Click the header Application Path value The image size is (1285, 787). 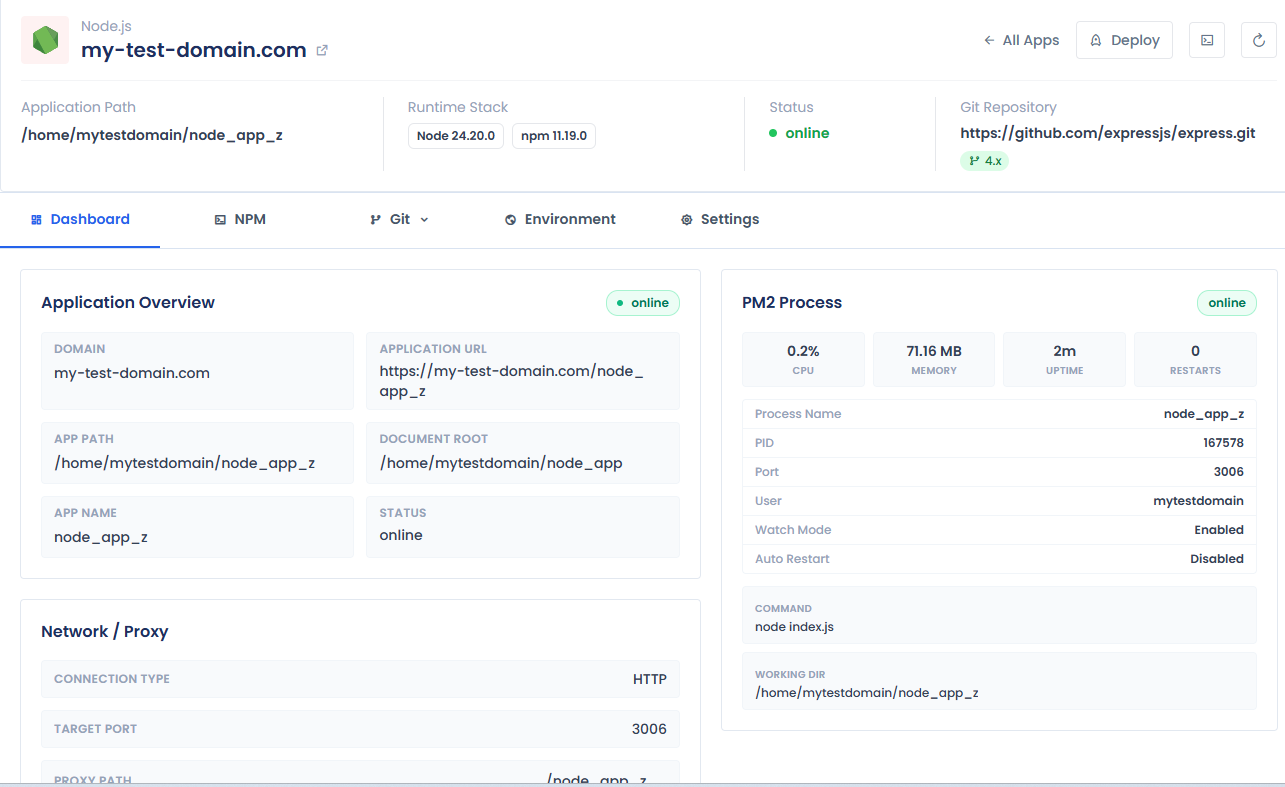152,135
